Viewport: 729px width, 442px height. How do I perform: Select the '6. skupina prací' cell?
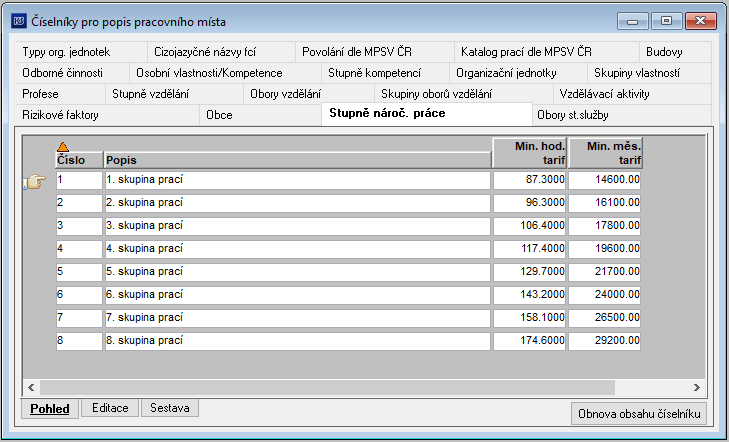coord(298,295)
